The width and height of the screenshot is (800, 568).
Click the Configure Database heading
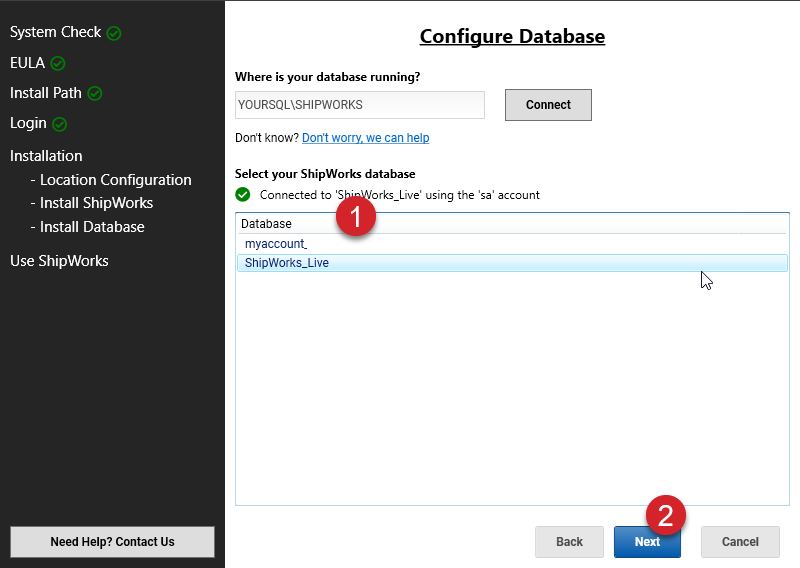512,36
